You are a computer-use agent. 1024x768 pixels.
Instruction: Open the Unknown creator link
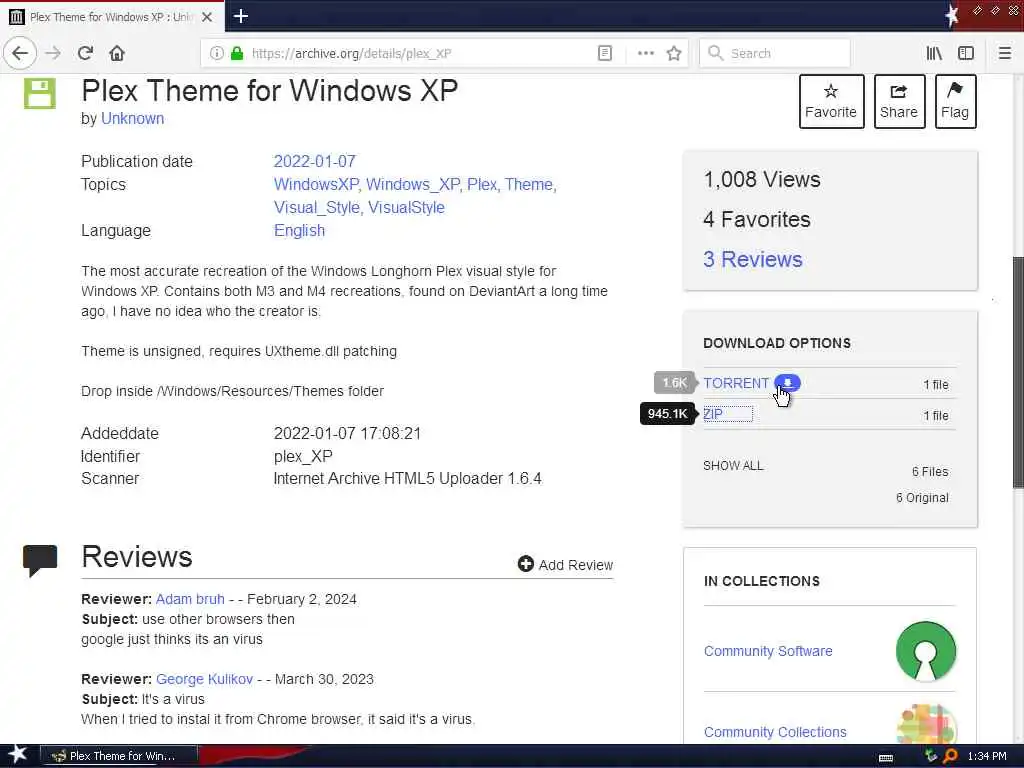(132, 118)
